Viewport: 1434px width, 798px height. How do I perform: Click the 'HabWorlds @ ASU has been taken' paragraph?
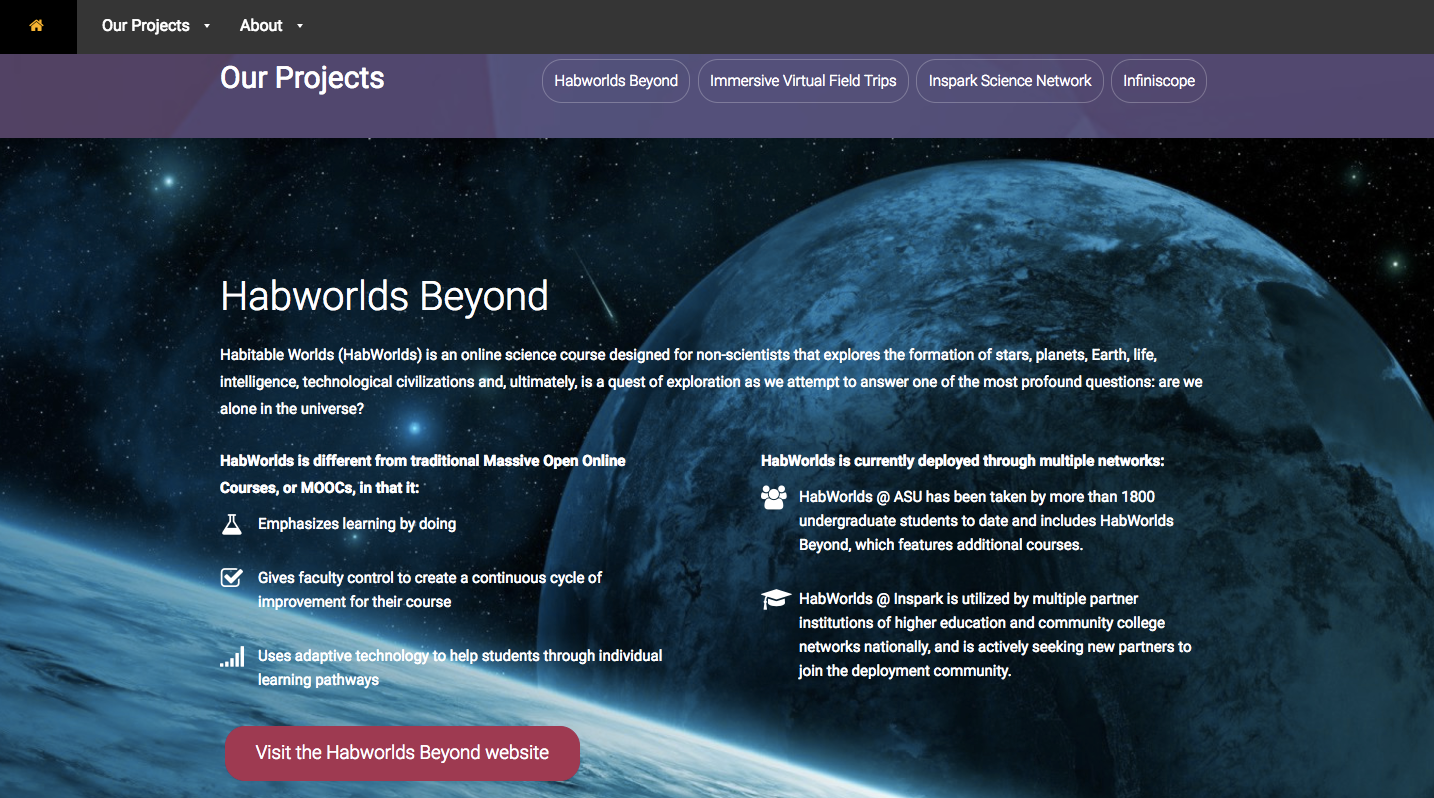coord(986,521)
